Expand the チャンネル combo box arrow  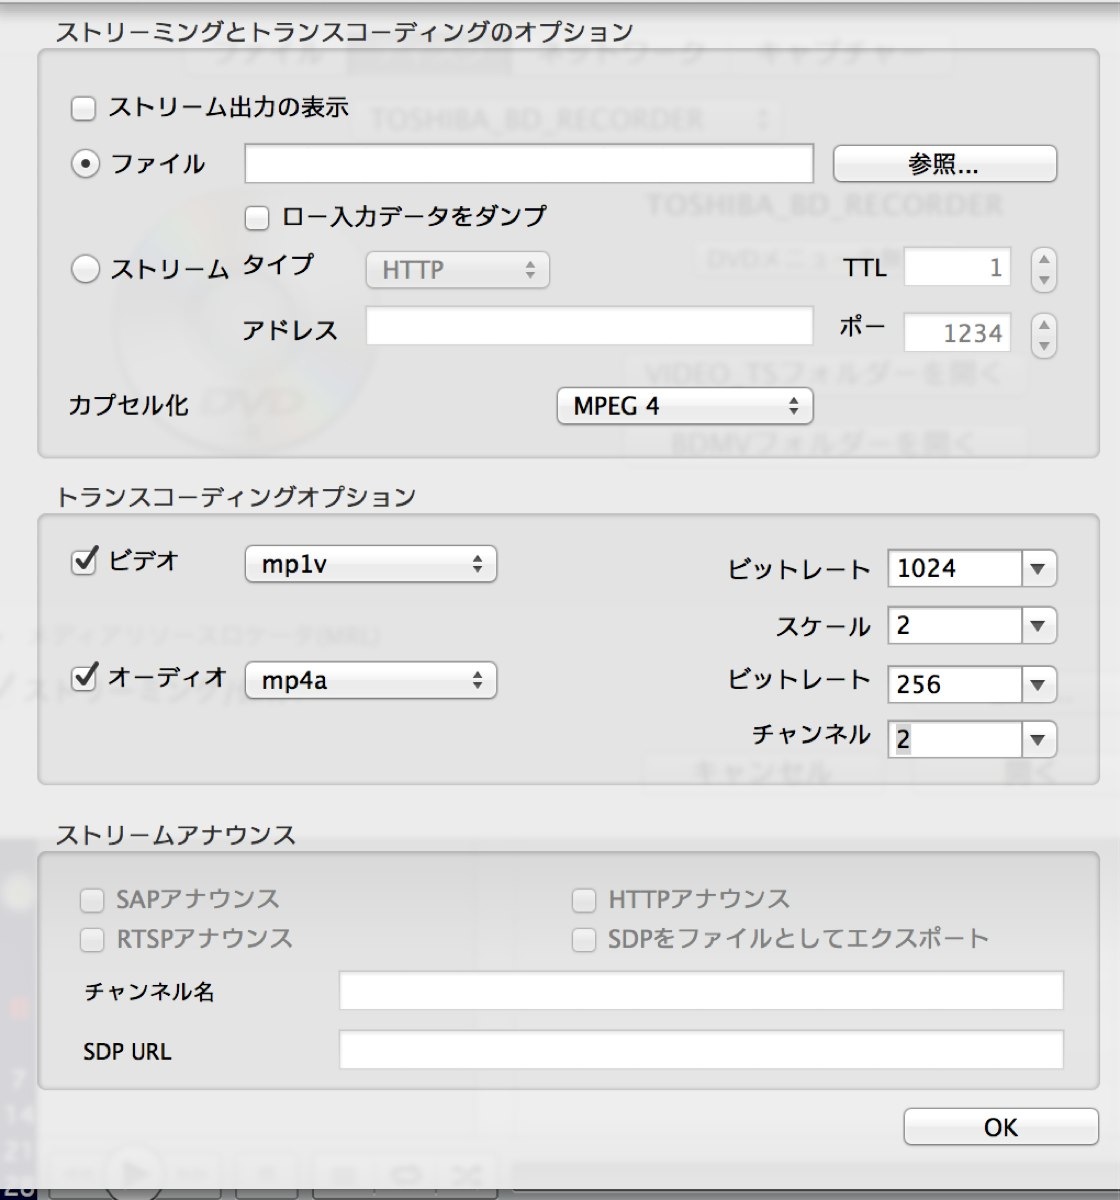click(1038, 740)
